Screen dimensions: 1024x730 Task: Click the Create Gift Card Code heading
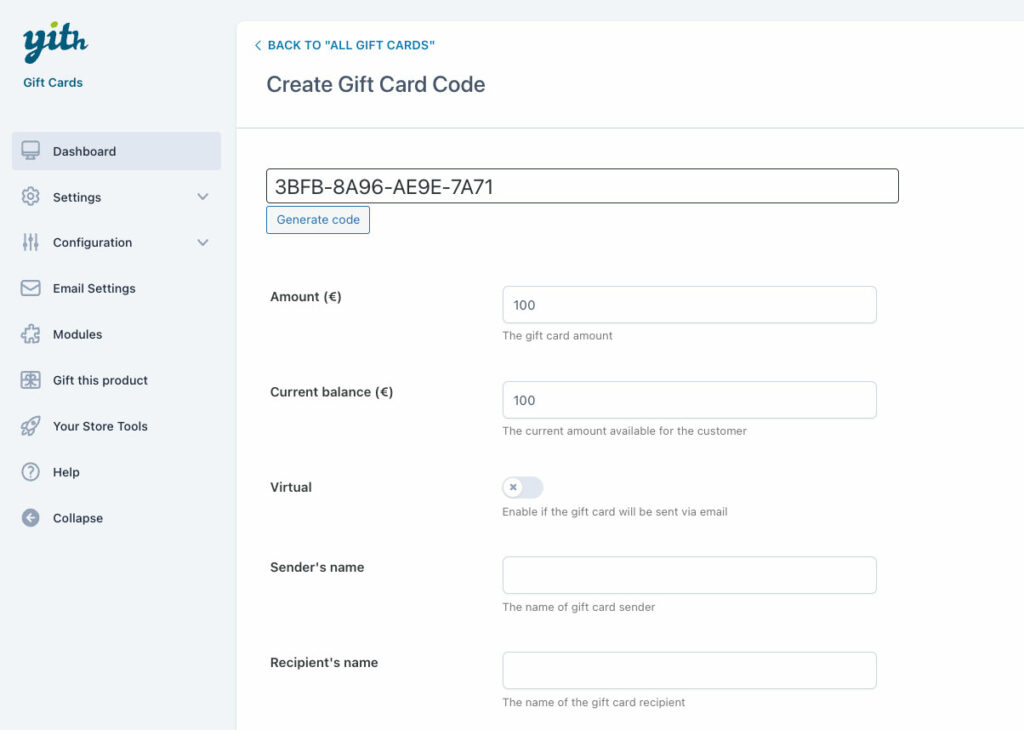click(376, 84)
